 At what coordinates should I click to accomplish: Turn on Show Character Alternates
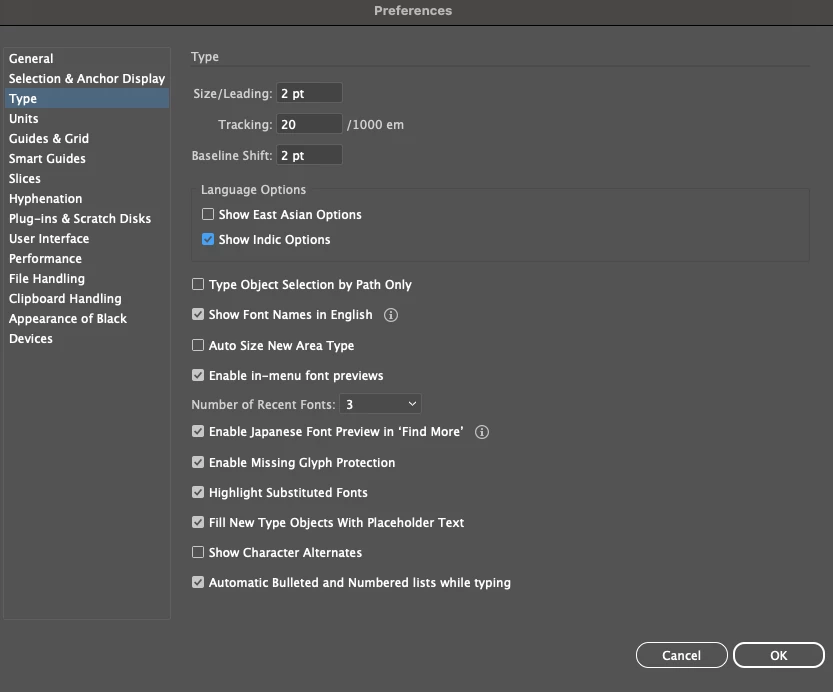(198, 553)
